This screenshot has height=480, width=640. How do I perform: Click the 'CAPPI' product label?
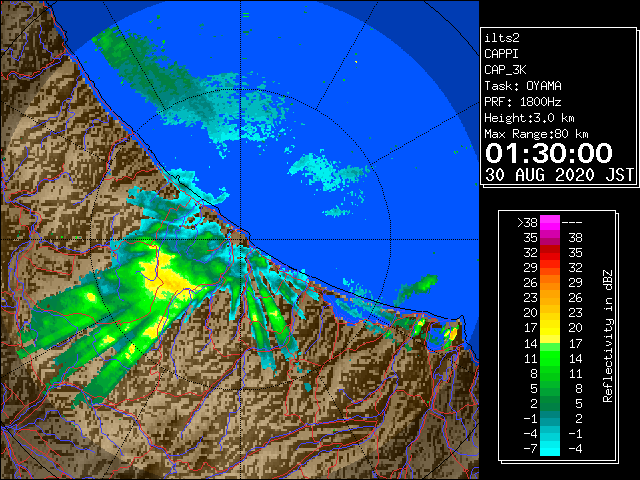[x=501, y=54]
